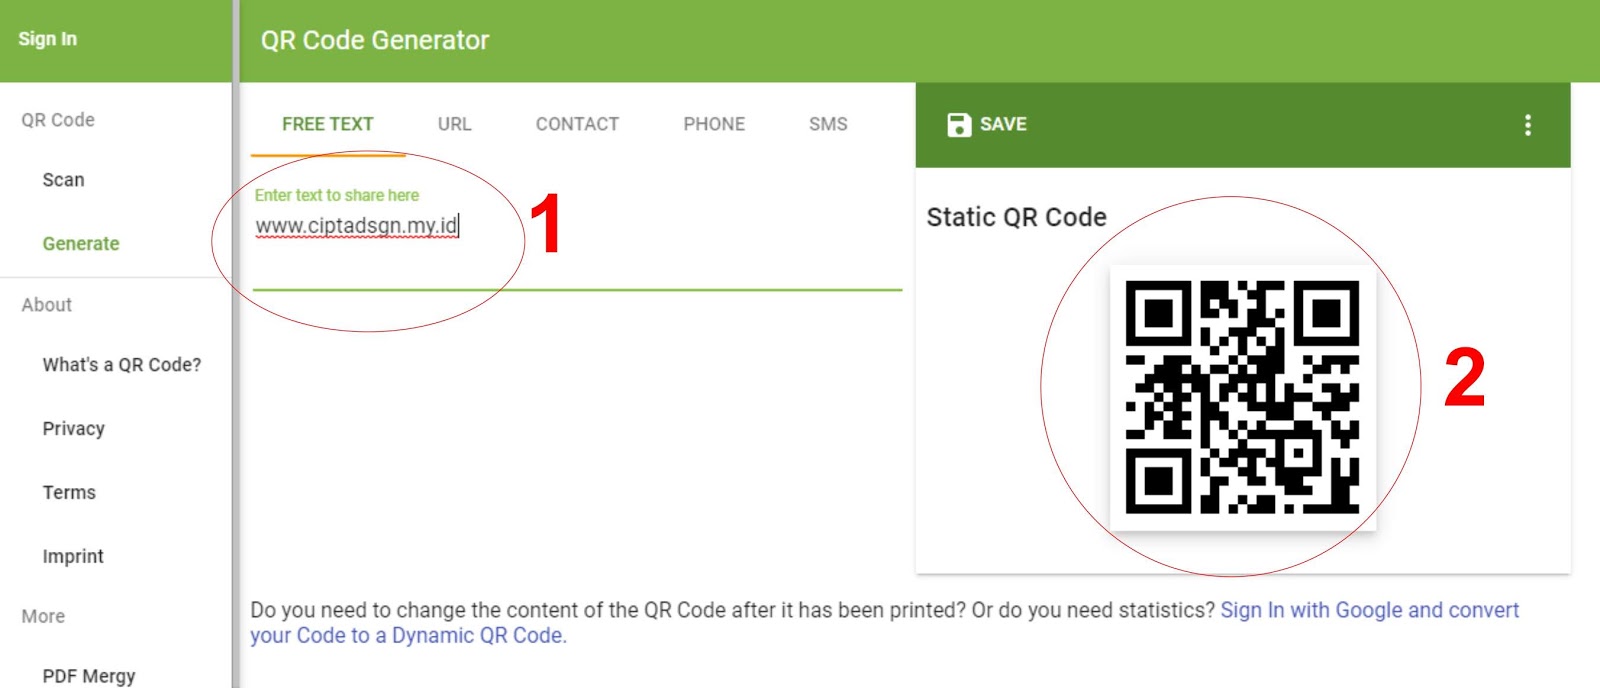
Task: Open the Terms page
Action: (69, 493)
